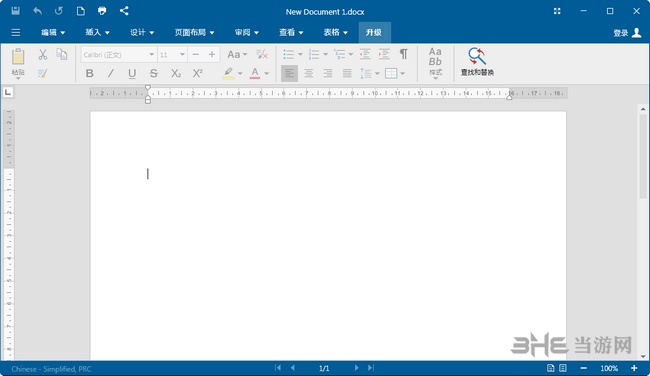
Task: Open the hamburger main menu
Action: pos(16,32)
